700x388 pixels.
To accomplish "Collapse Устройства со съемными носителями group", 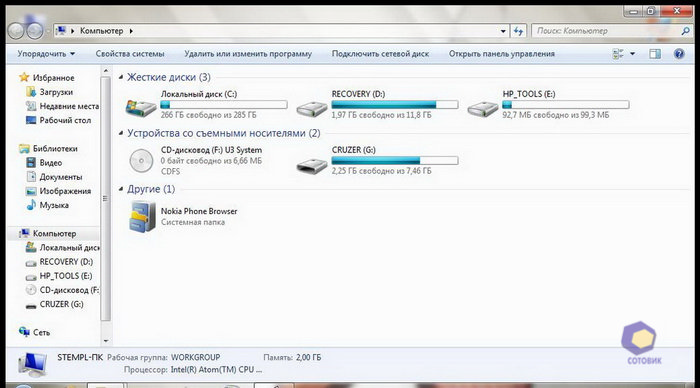I will 121,133.
